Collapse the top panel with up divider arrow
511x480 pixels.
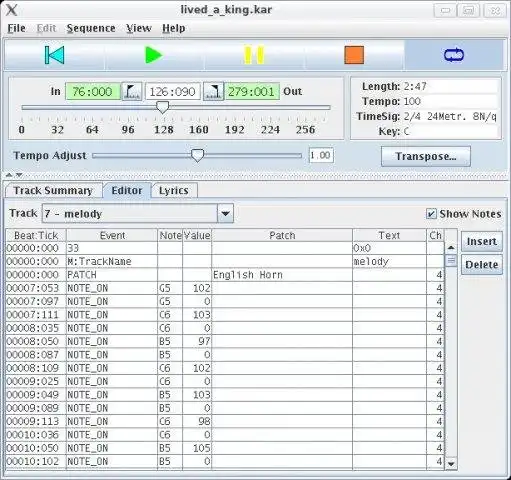pos(9,175)
